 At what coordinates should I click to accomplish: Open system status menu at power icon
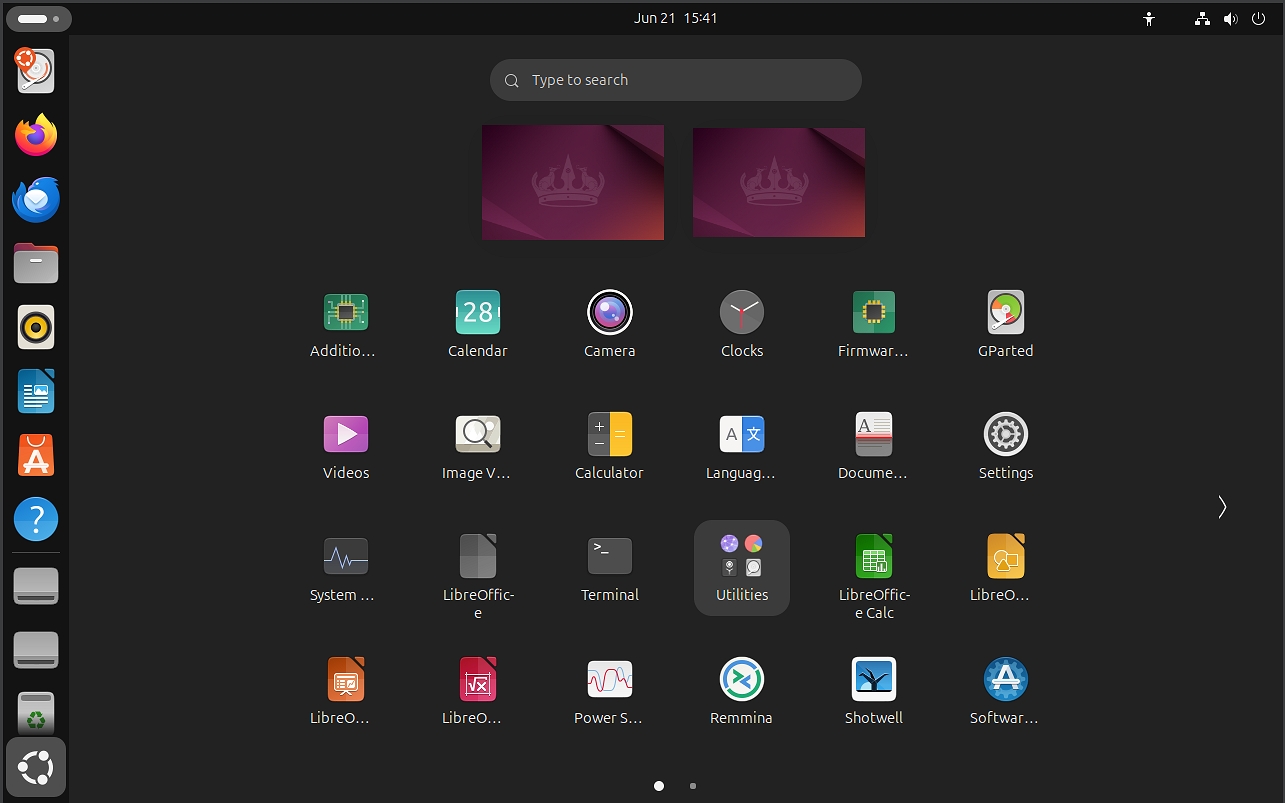(1257, 18)
